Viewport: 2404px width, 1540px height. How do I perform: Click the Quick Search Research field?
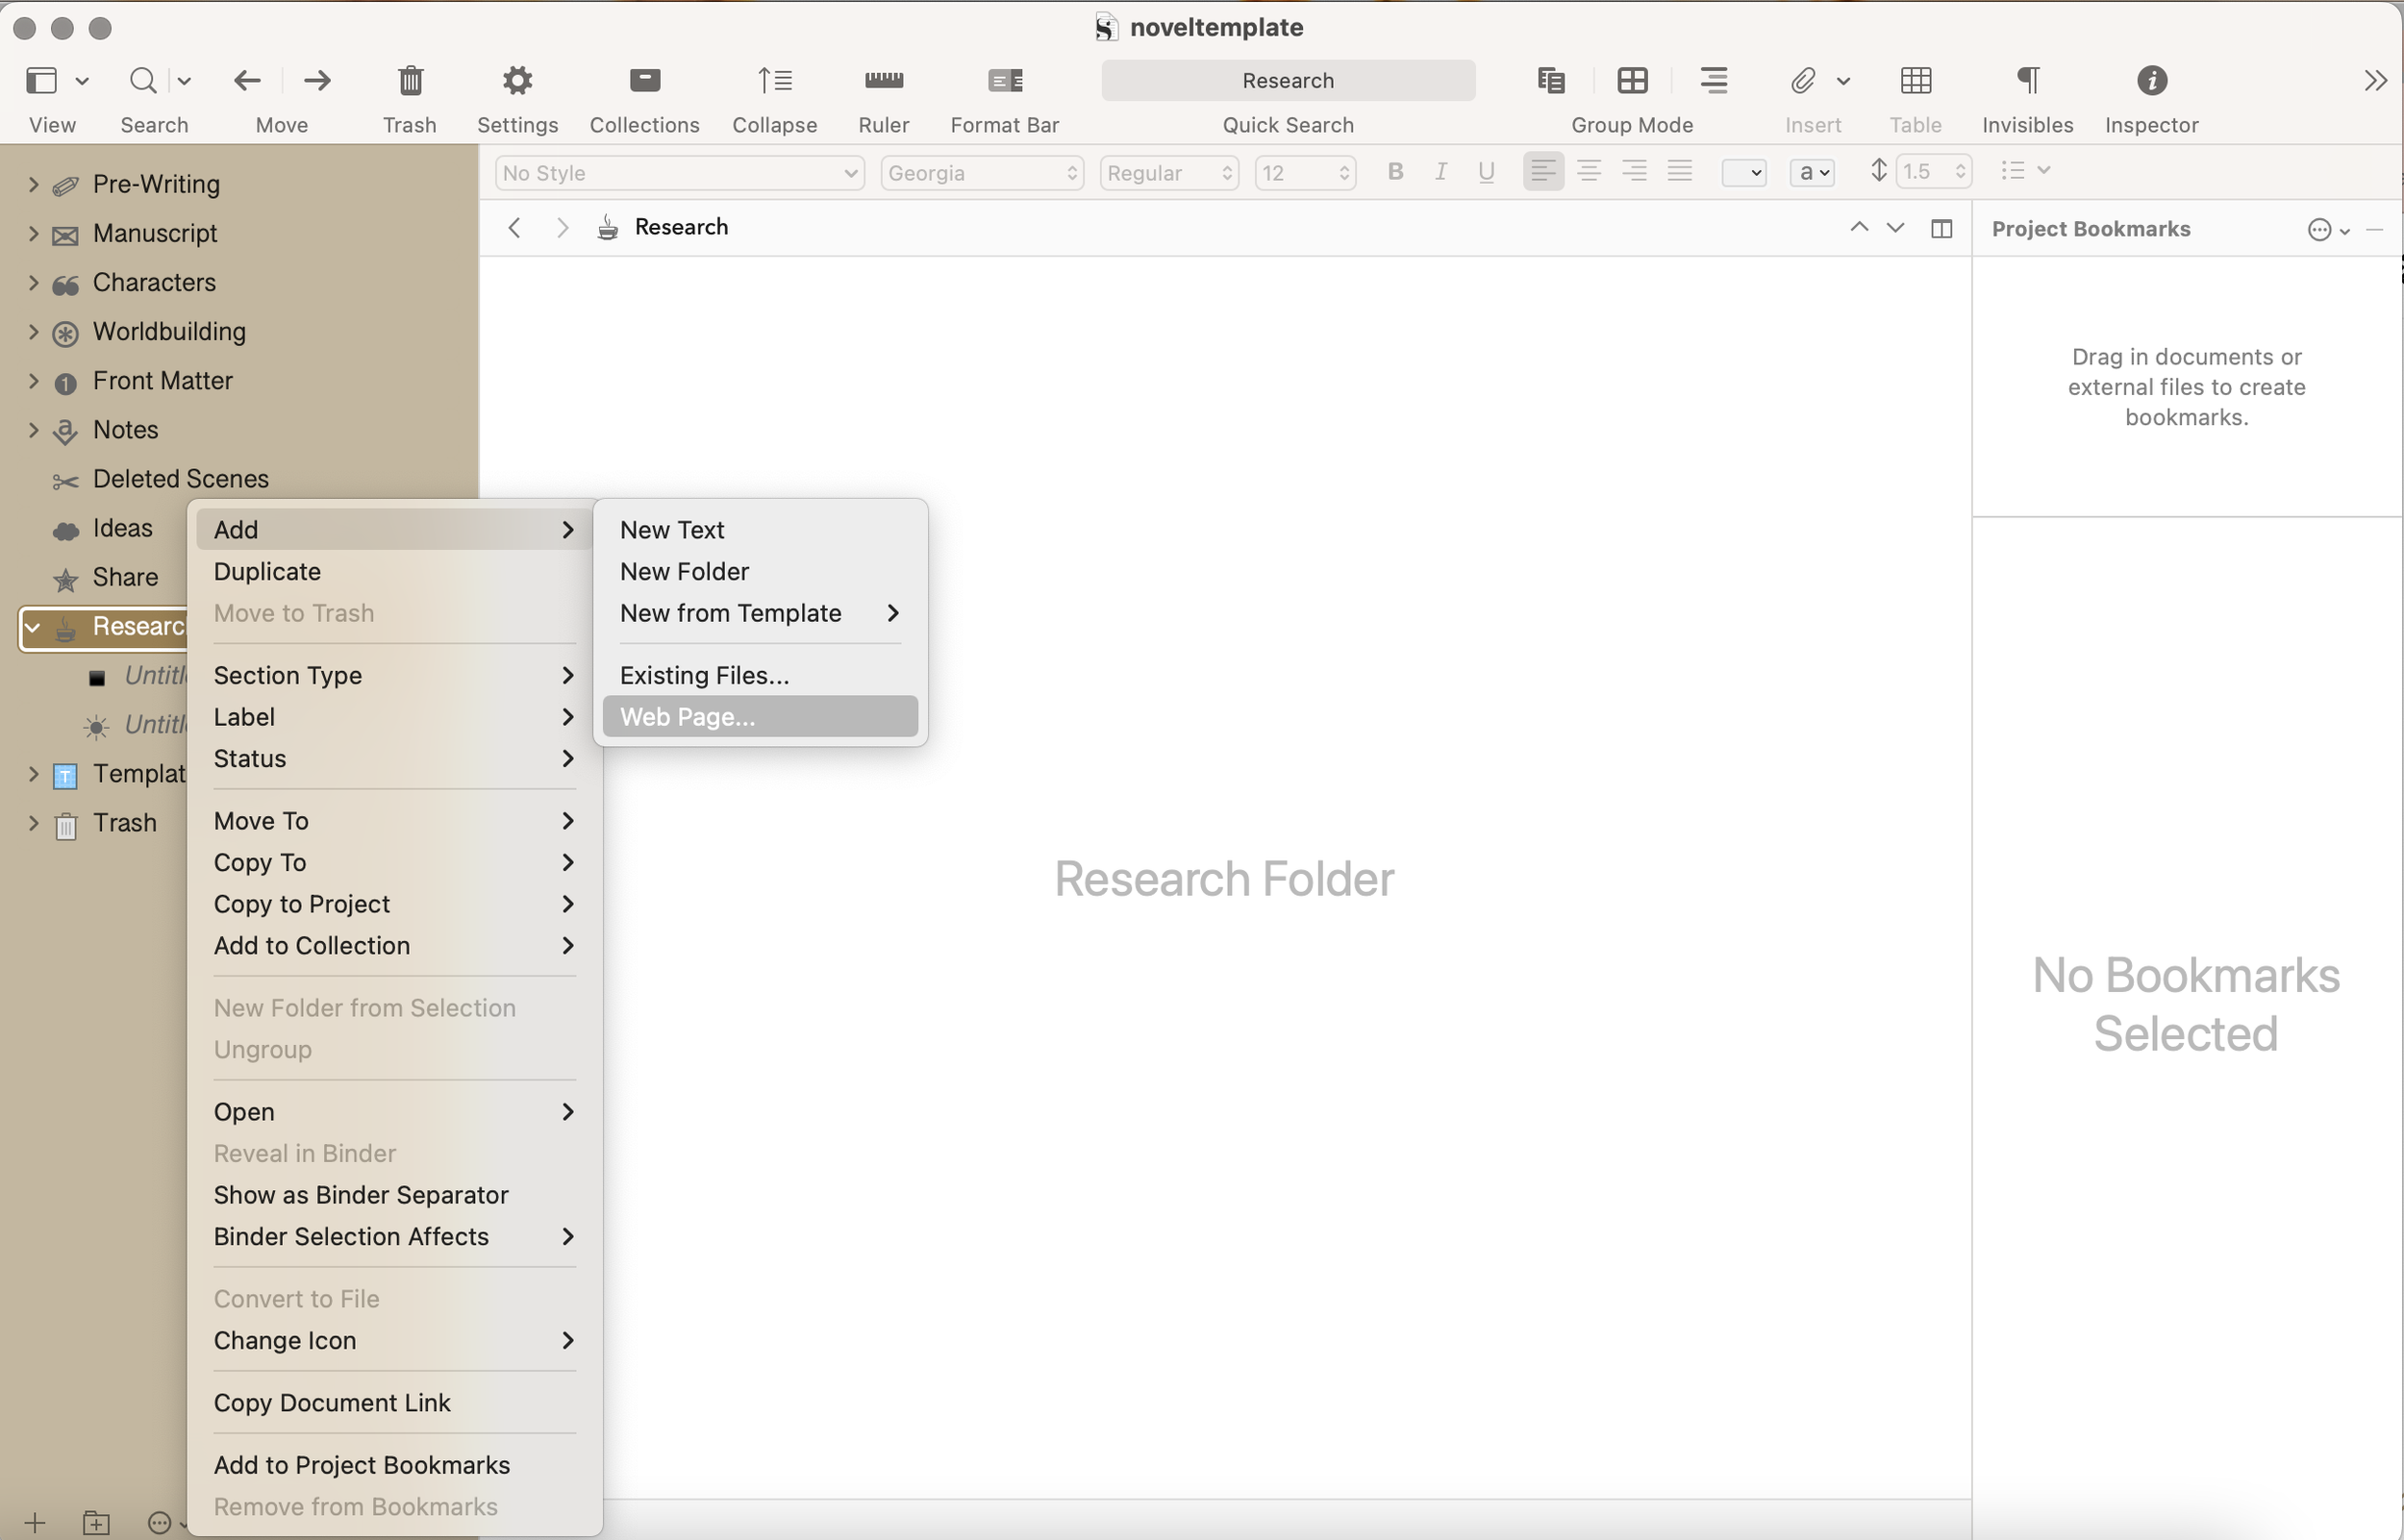pyautogui.click(x=1287, y=80)
